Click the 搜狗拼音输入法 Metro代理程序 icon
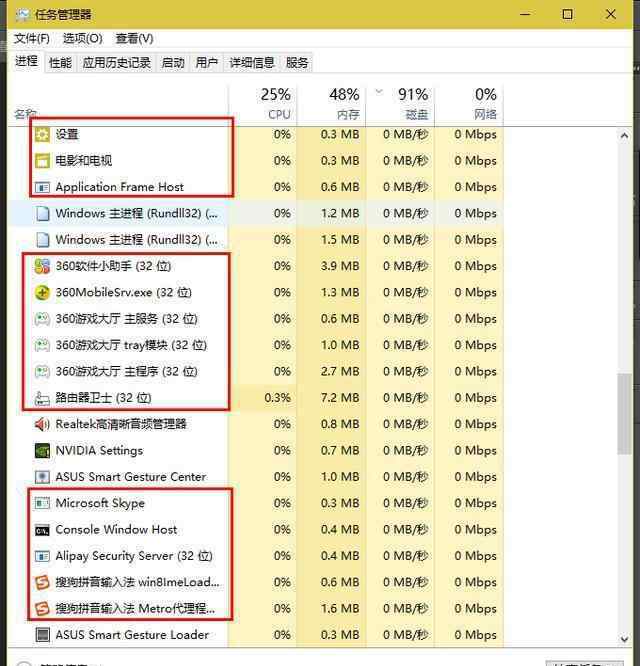640x666 pixels. click(42, 609)
